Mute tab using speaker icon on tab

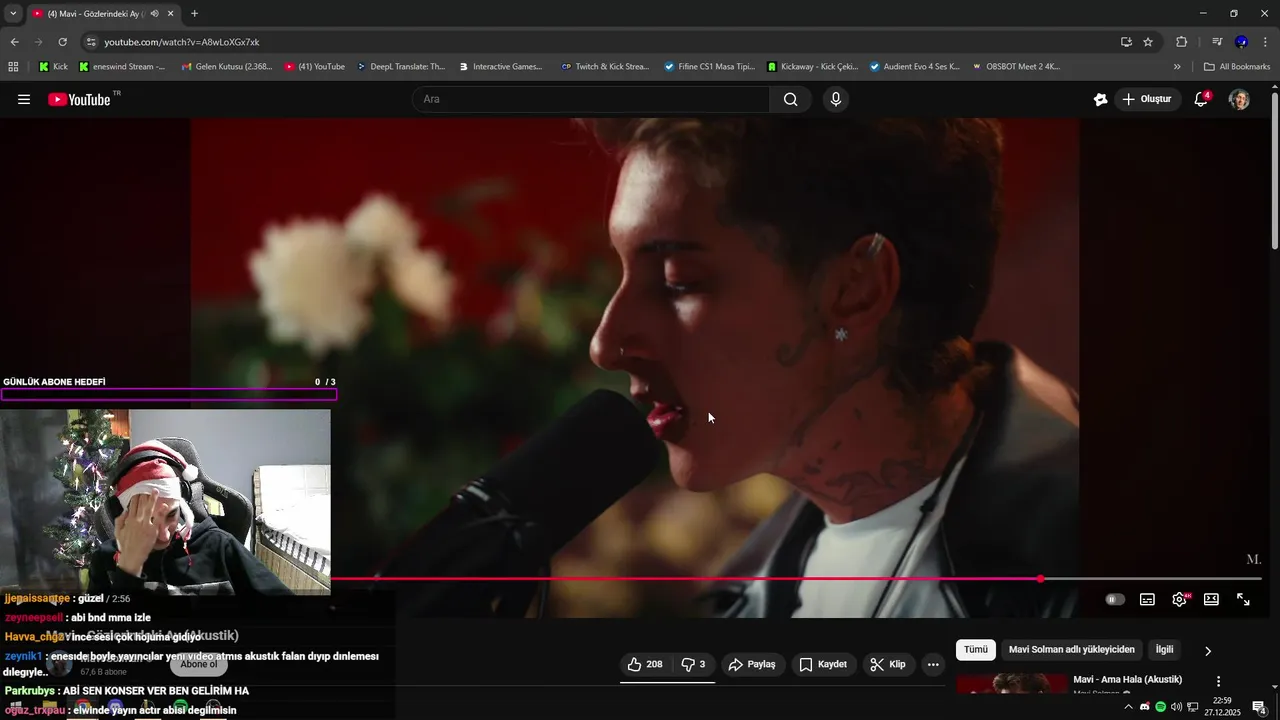click(154, 14)
